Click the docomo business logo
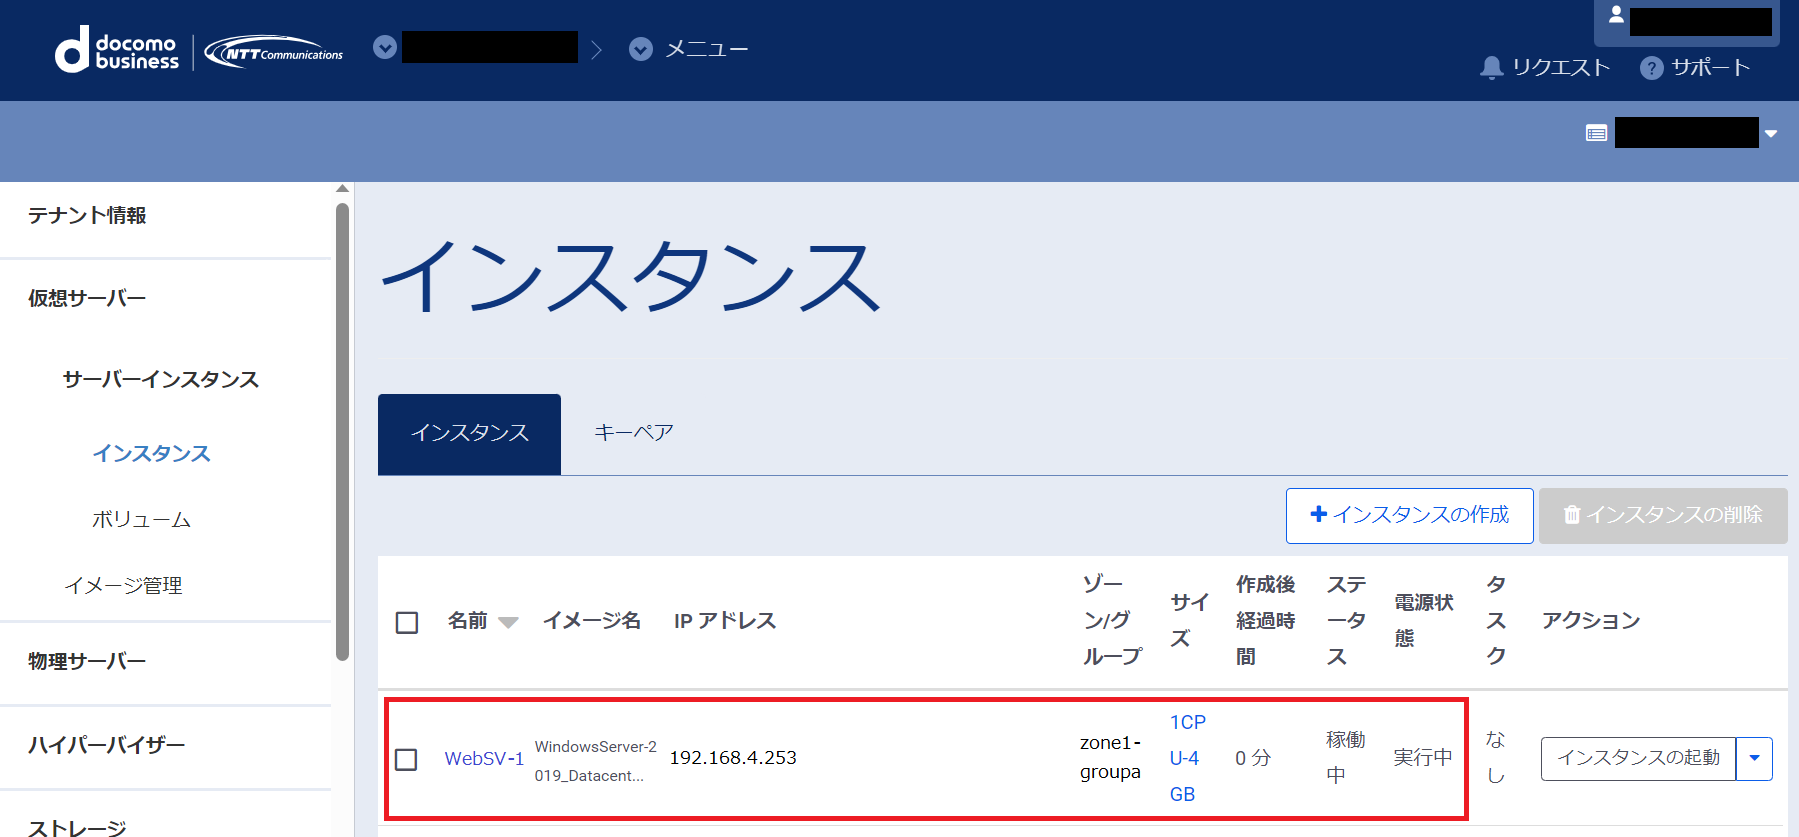Viewport: 1799px width, 837px height. [x=117, y=50]
